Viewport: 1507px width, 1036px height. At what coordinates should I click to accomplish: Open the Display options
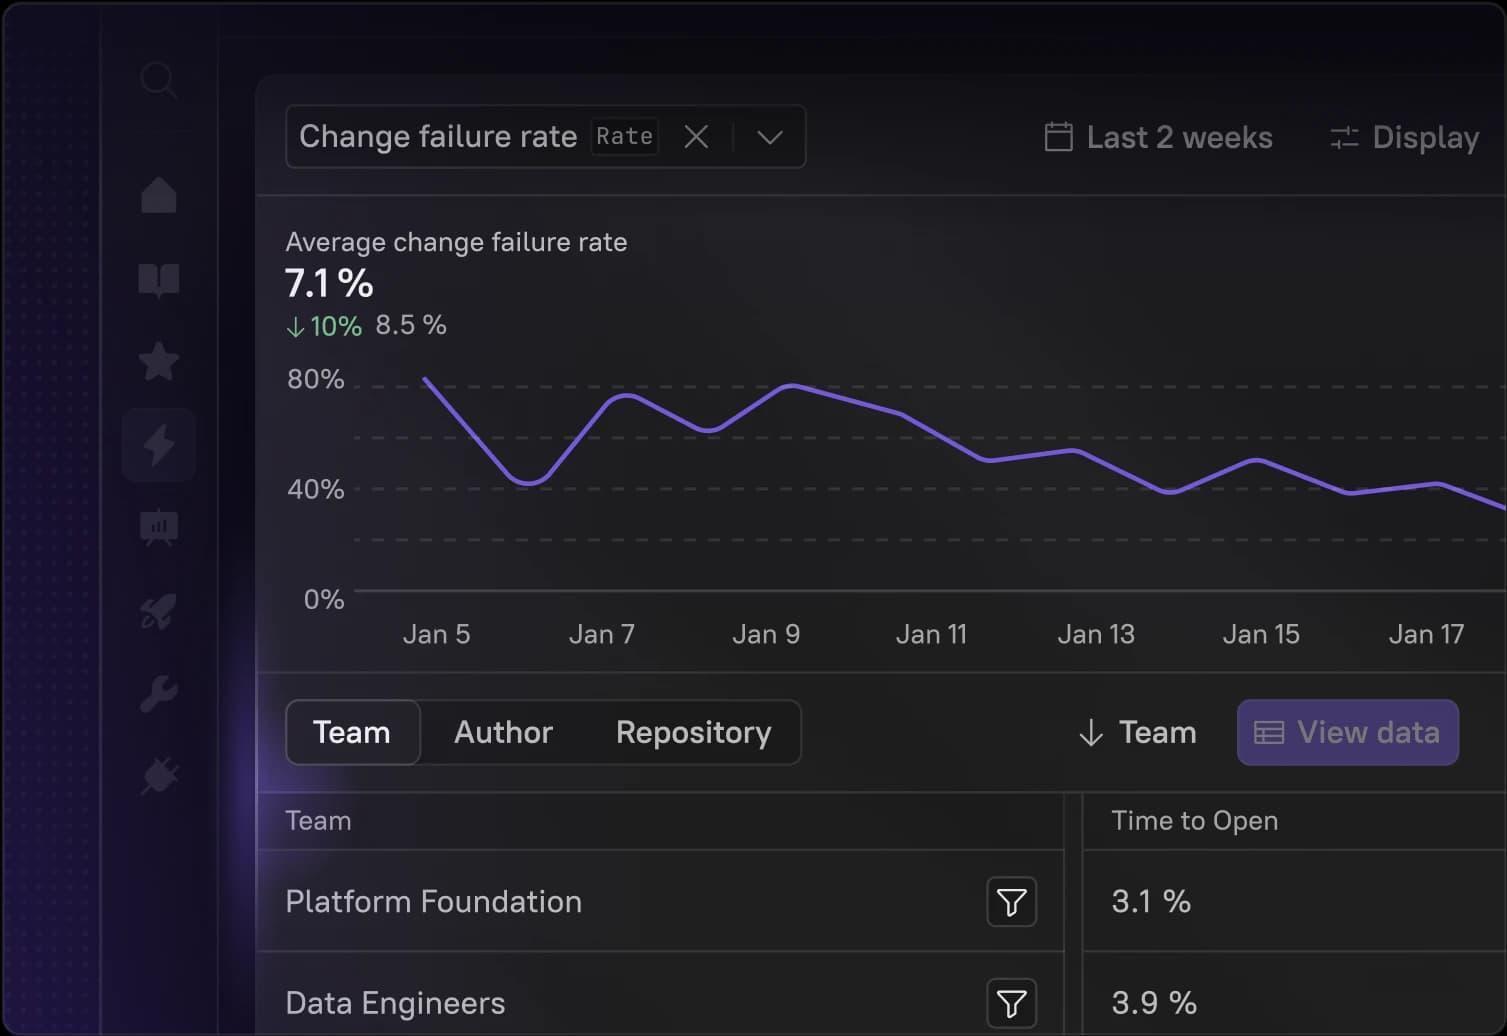pos(1404,137)
